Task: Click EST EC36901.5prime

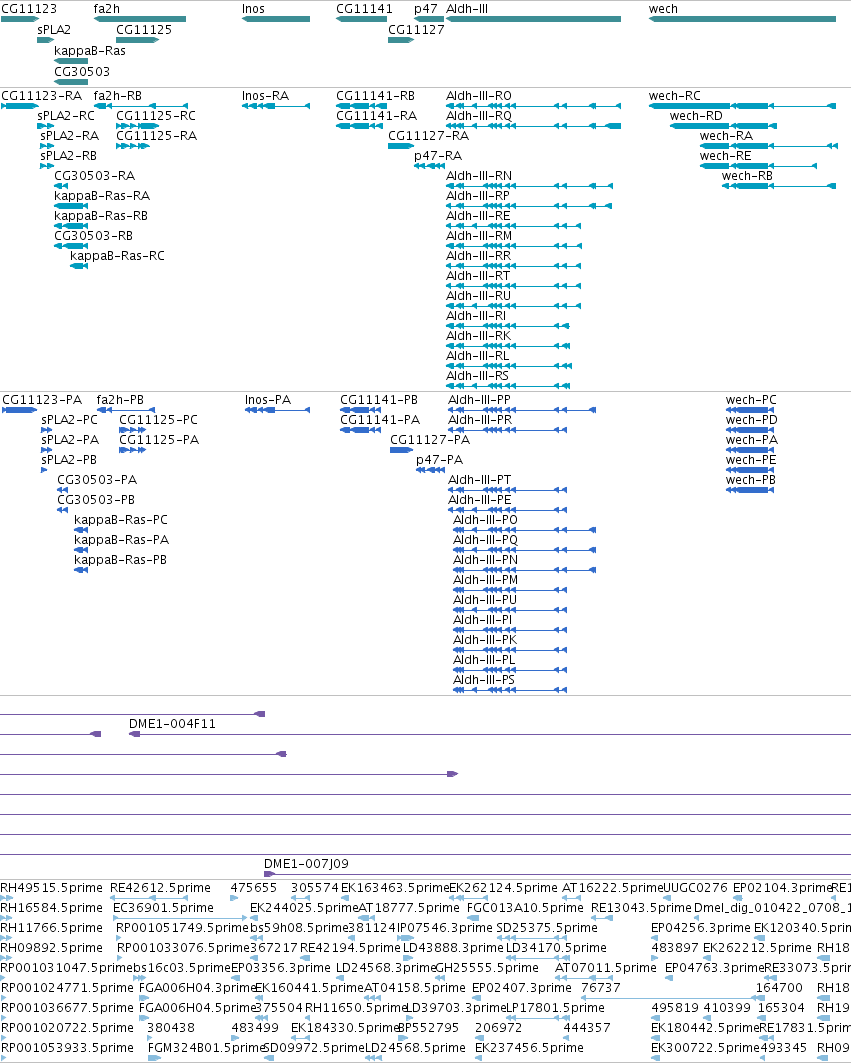Action: pos(163,908)
